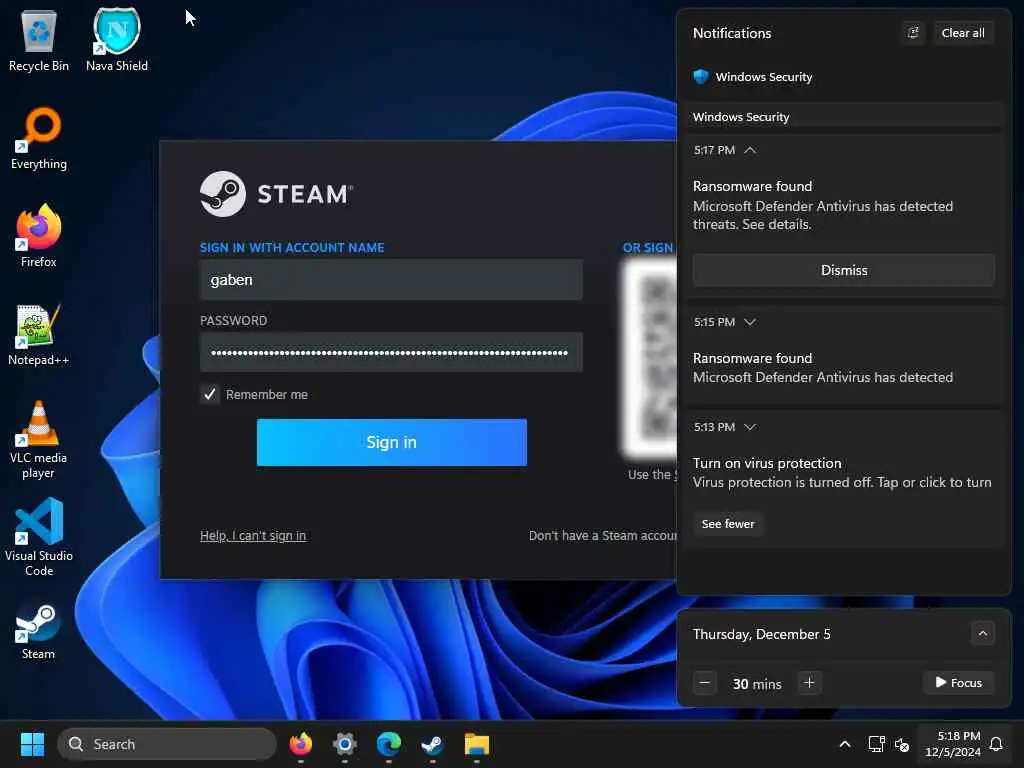Collapse the 5:17 PM Ransomware notification
The height and width of the screenshot is (768, 1024).
(750, 150)
